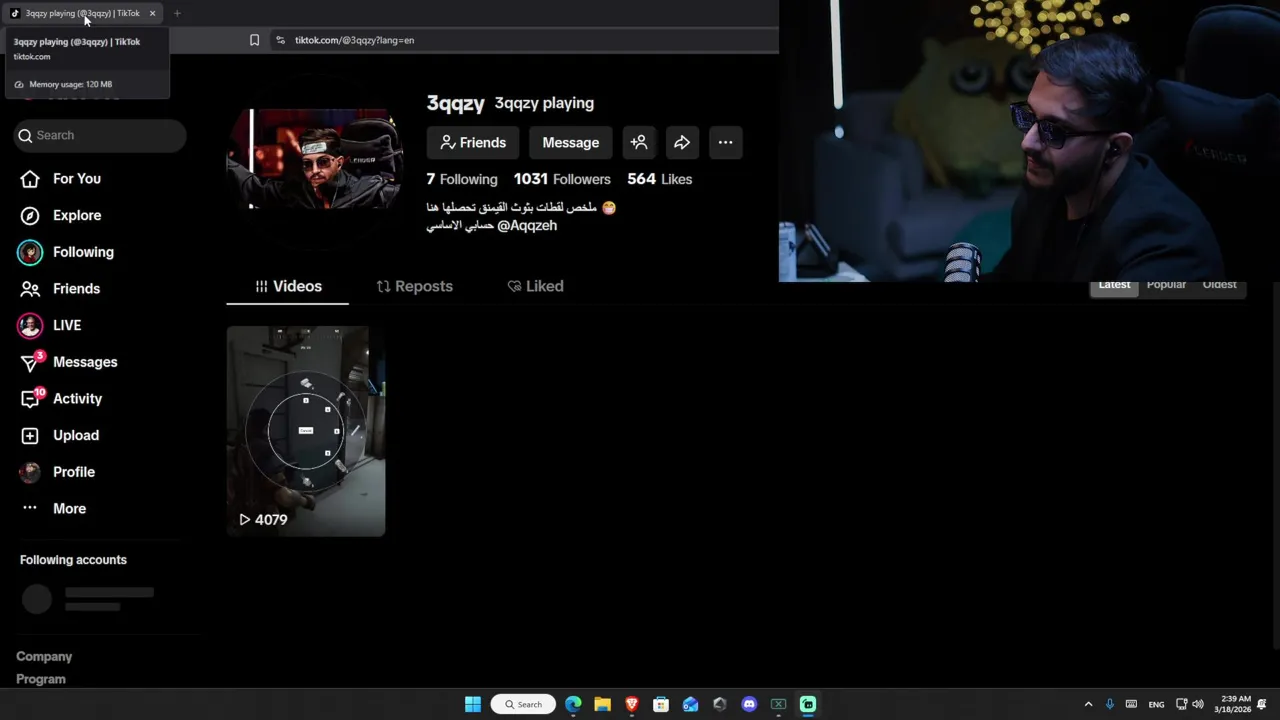1280x720 pixels.
Task: Send a Message to 3qqzy
Action: coord(570,143)
